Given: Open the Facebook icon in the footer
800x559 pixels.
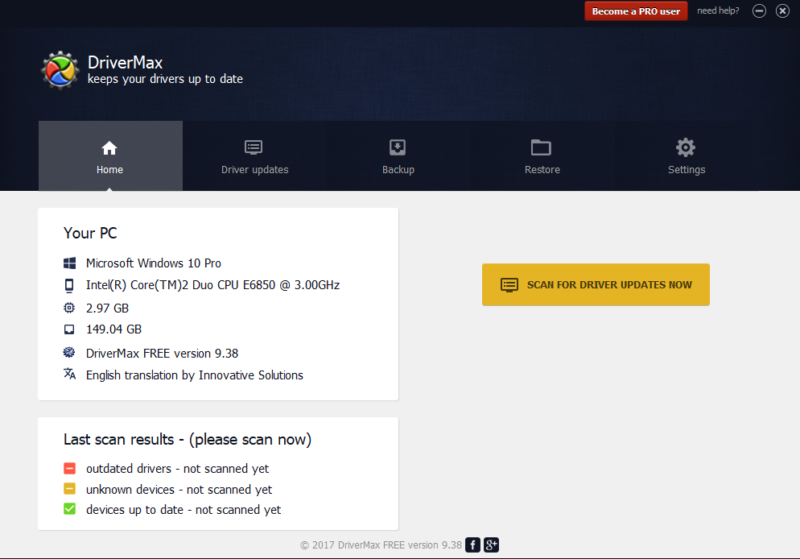Looking at the screenshot, I should pyautogui.click(x=472, y=545).
